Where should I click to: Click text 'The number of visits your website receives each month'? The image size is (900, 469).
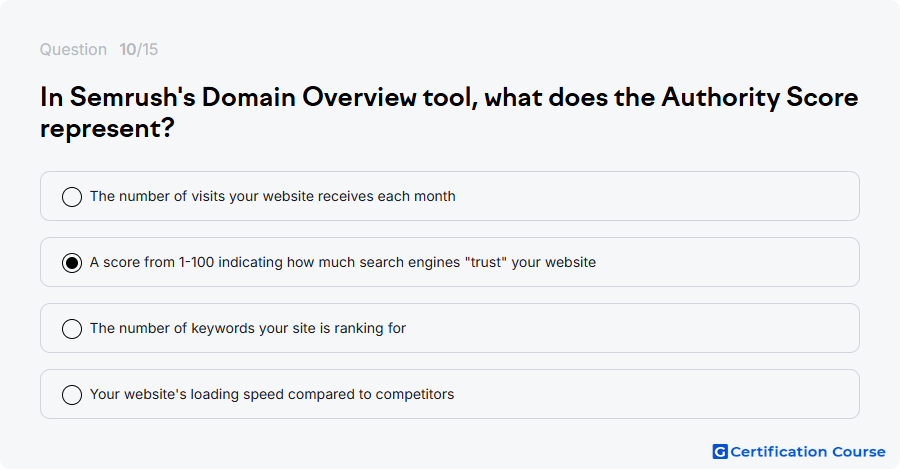[x=273, y=196]
